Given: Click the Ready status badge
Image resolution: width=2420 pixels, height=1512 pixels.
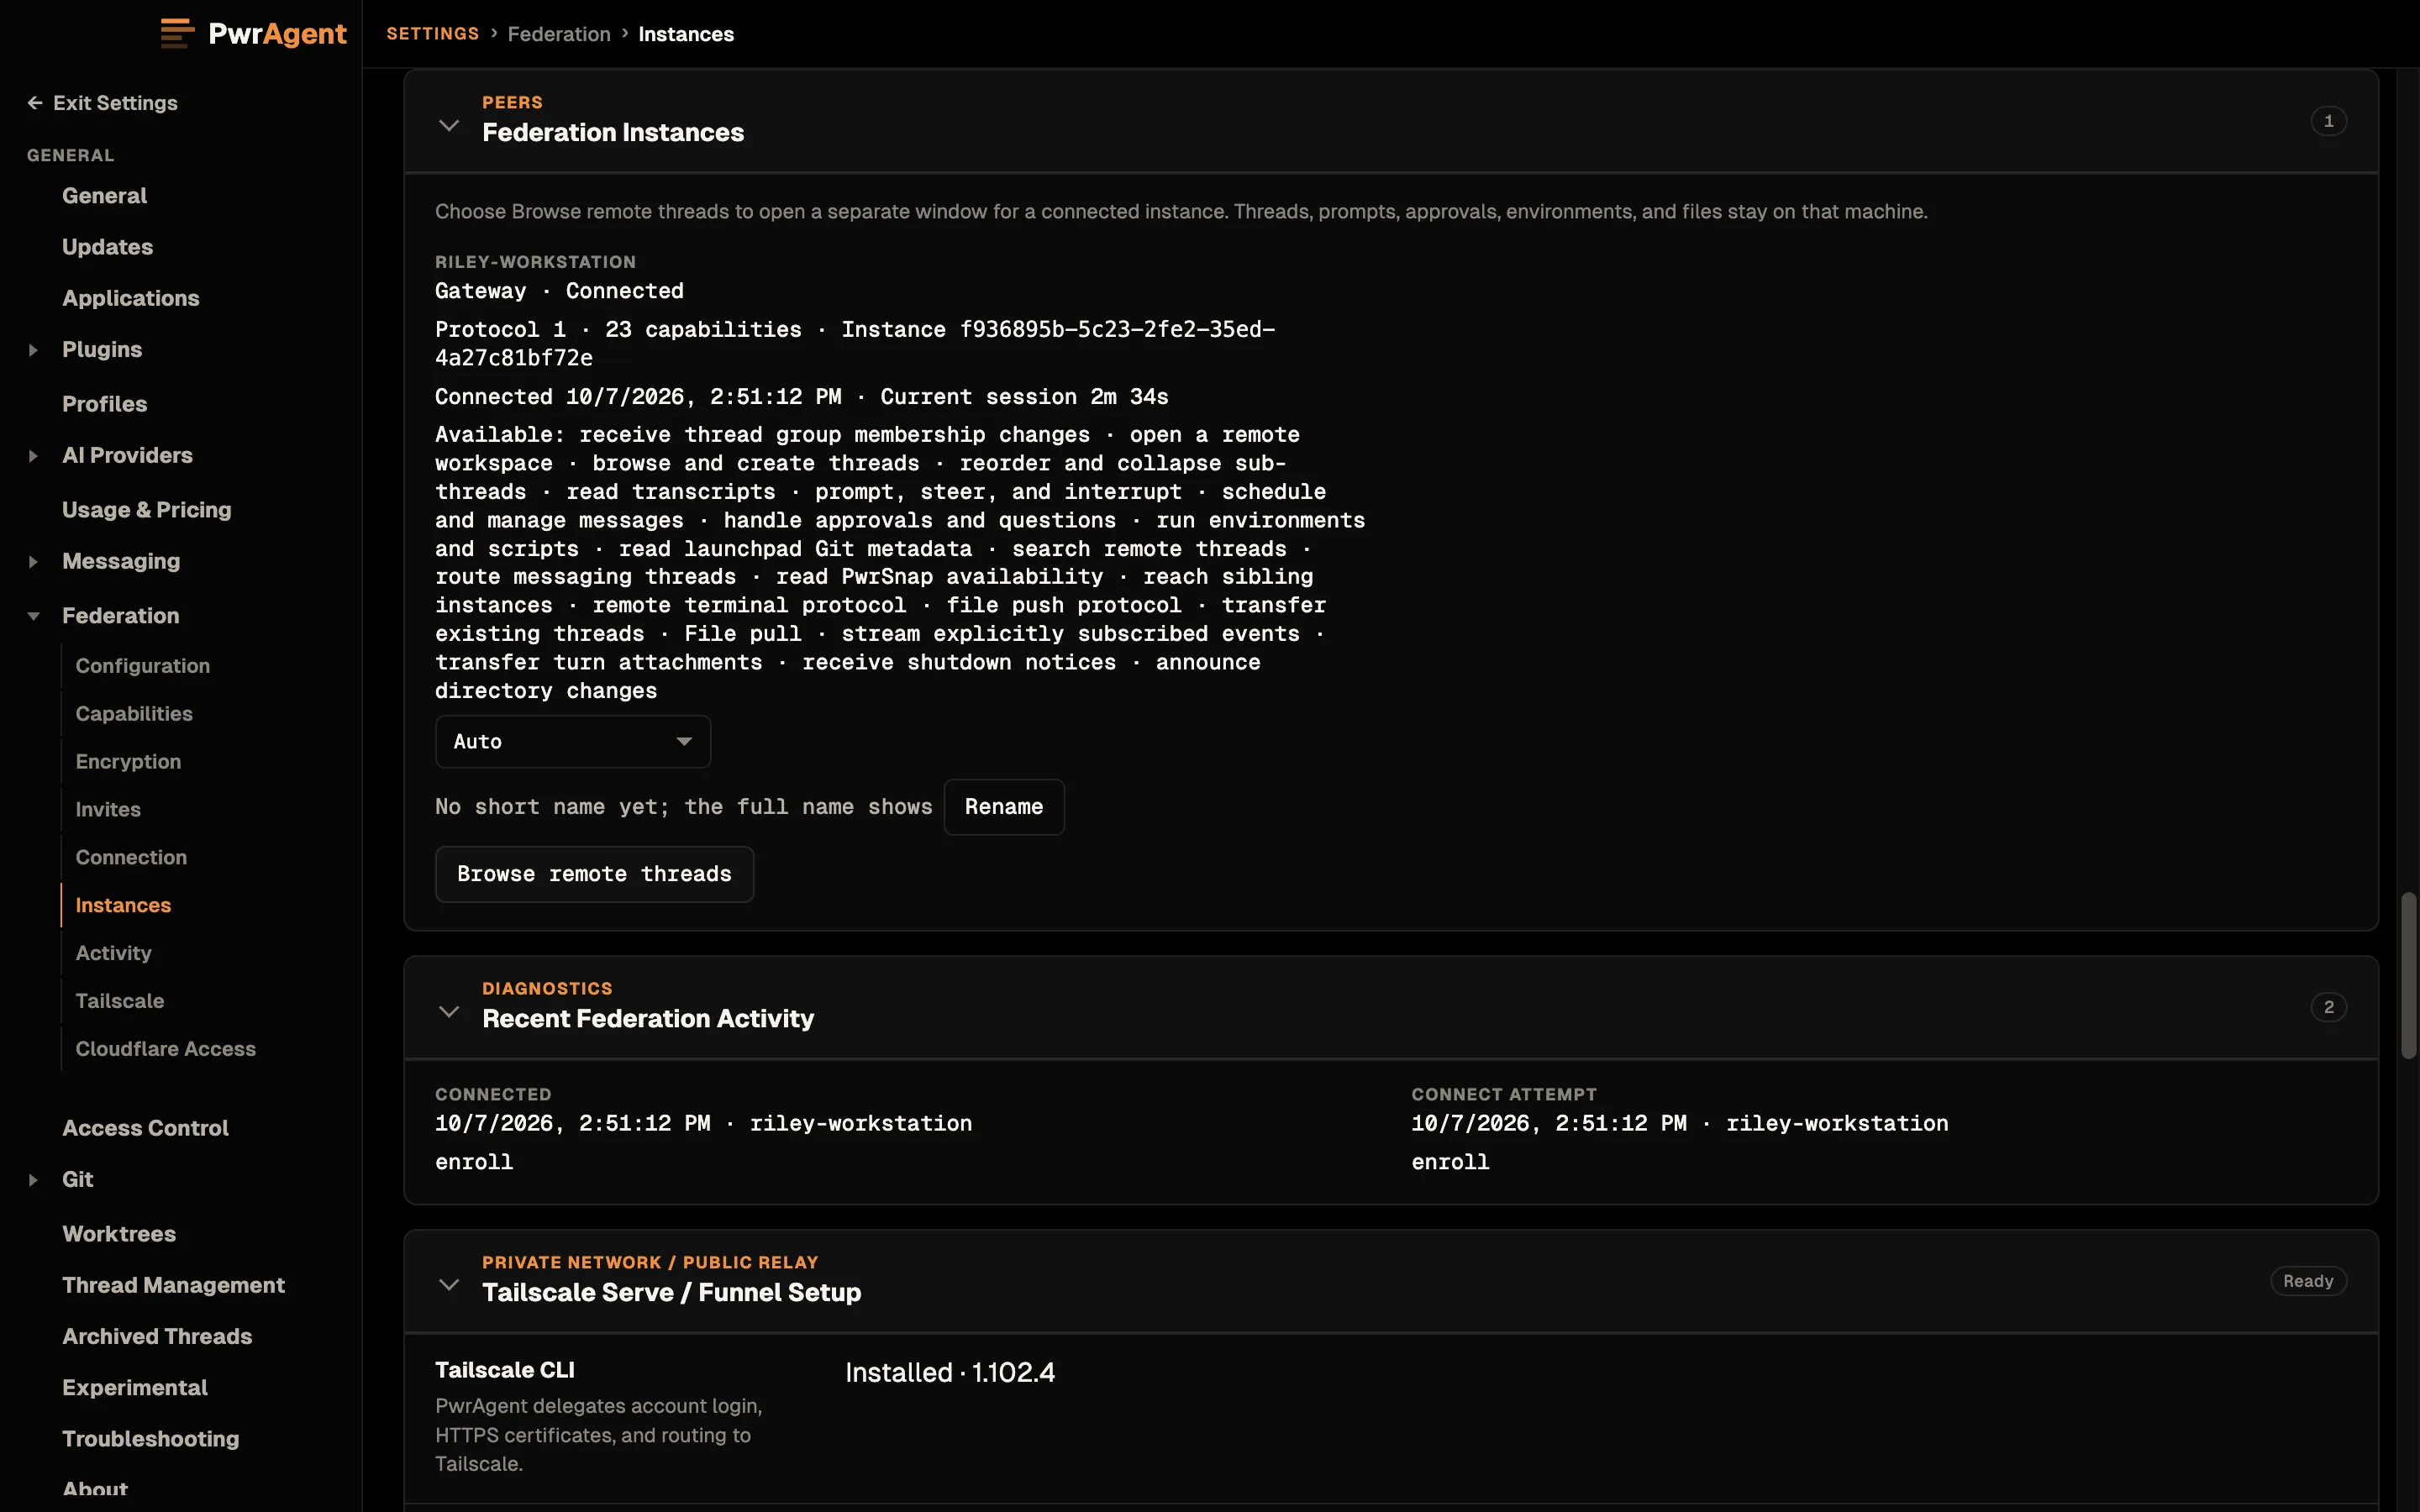Looking at the screenshot, I should coord(2307,1281).
